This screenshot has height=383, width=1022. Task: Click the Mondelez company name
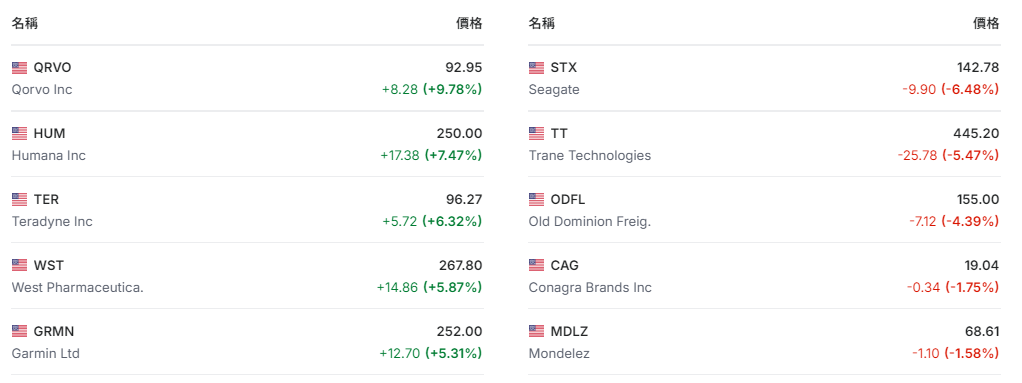(x=559, y=353)
